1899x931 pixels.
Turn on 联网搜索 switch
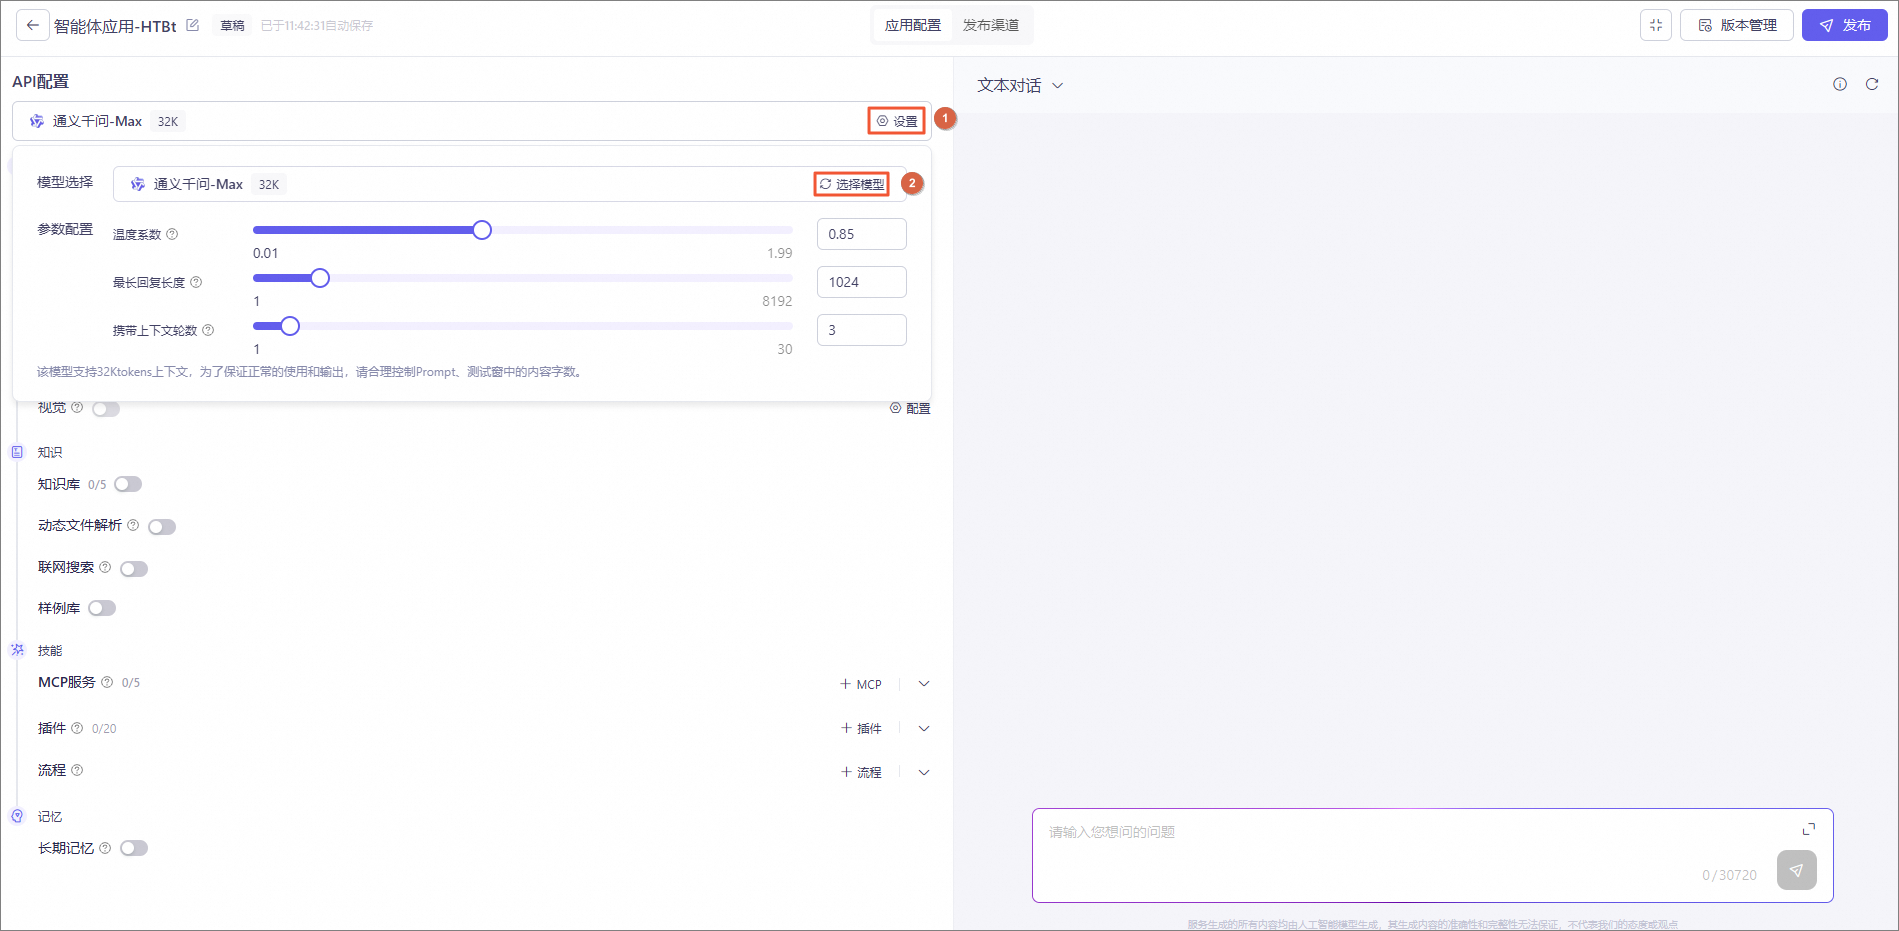click(x=134, y=568)
